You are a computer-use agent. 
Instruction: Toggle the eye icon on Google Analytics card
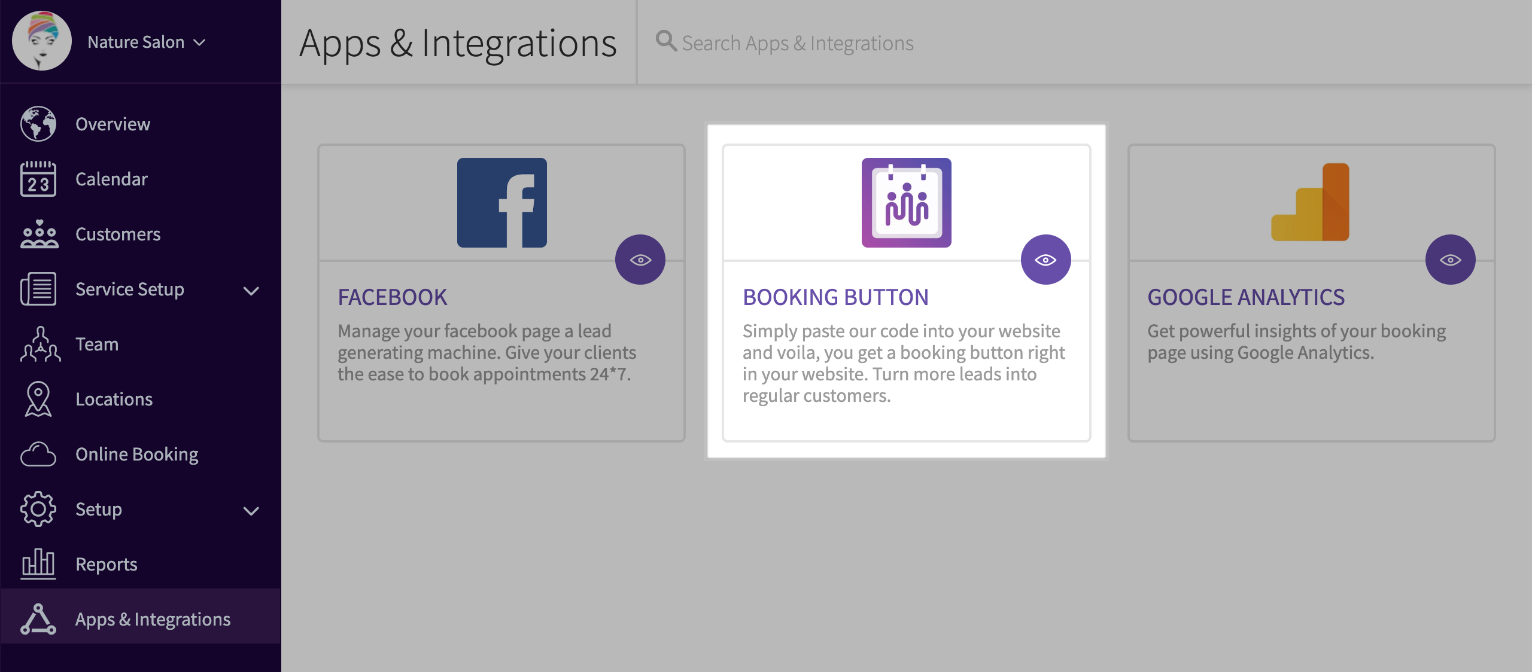[x=1450, y=260]
